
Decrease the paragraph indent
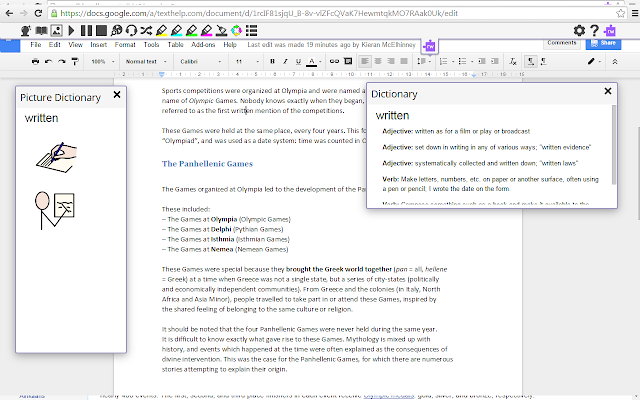point(482,62)
